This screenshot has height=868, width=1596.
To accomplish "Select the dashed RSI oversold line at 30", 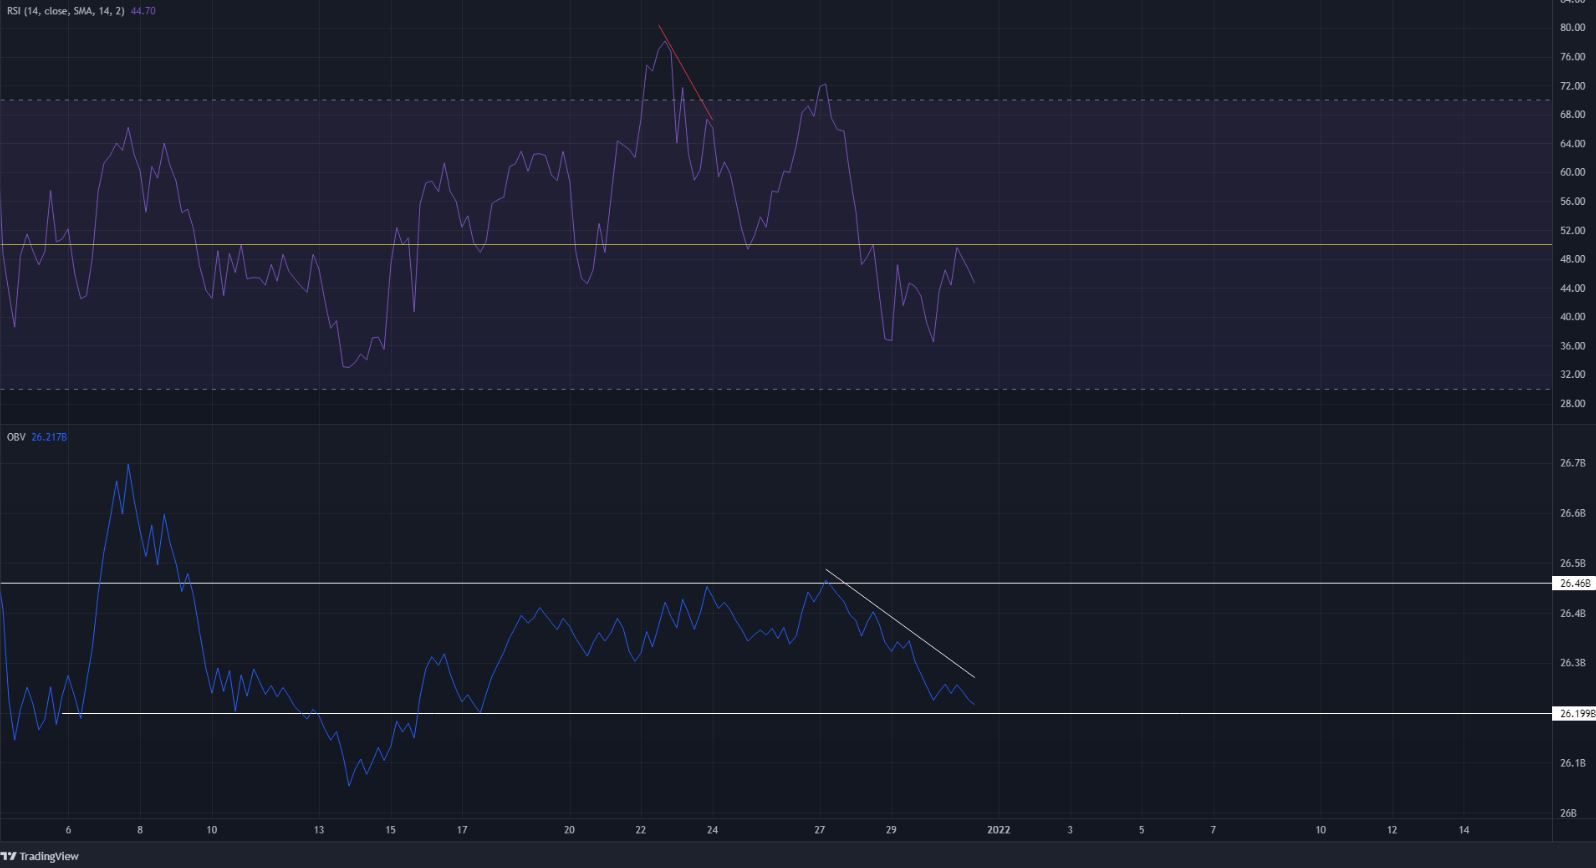I will click(775, 389).
